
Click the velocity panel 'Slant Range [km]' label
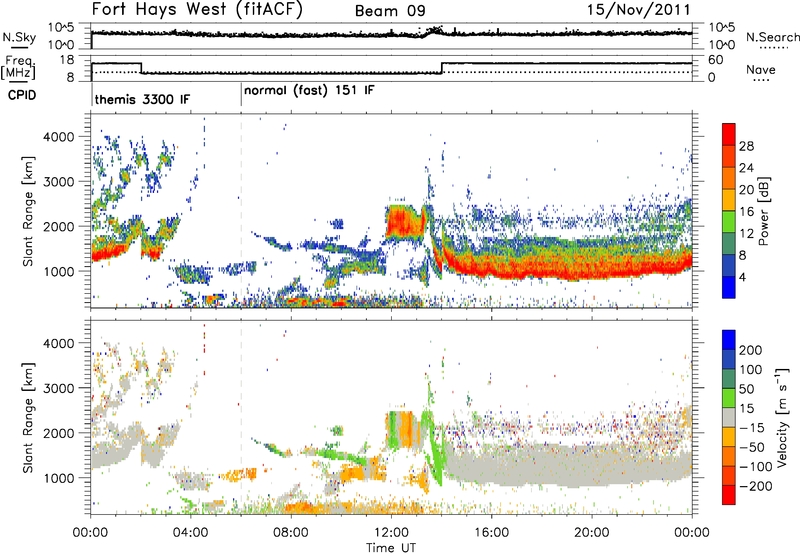(x=28, y=418)
